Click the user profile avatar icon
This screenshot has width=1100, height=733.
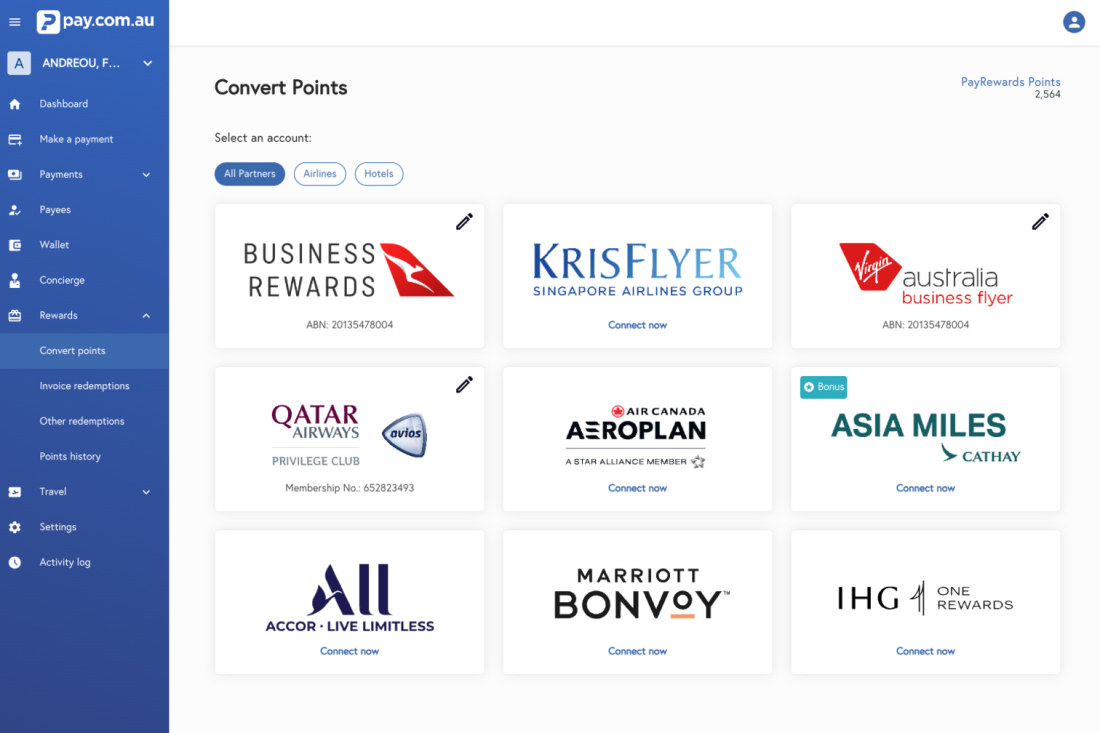tap(1074, 22)
